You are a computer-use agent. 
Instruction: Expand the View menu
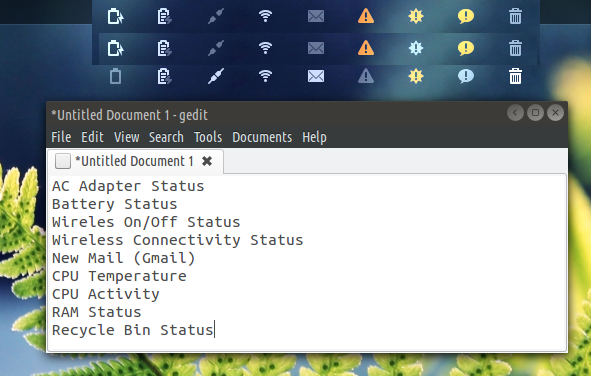coord(127,137)
